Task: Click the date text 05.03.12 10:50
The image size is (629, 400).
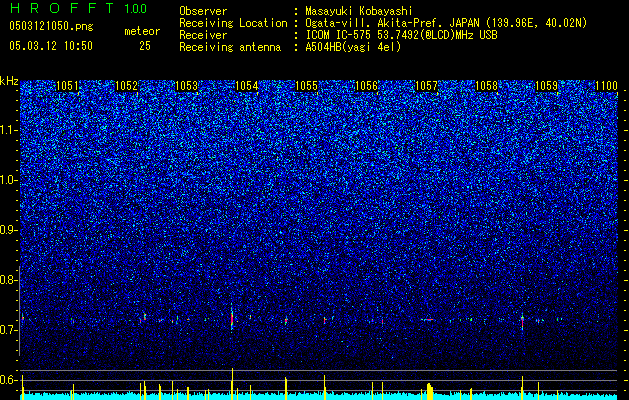Action: pos(51,46)
